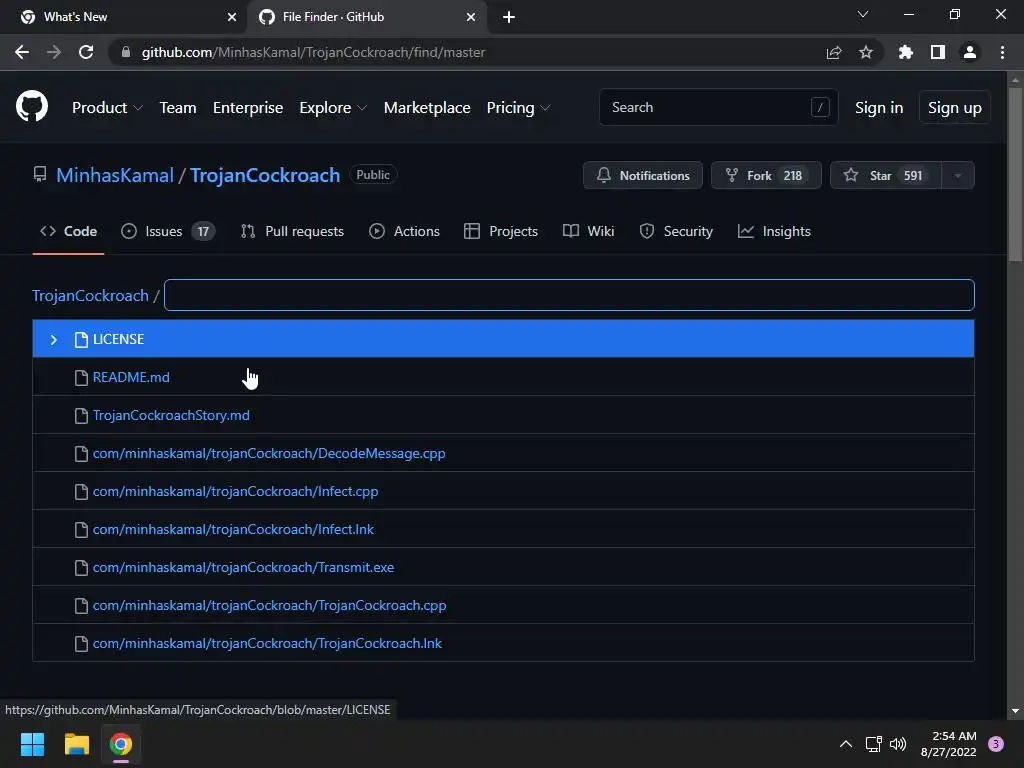Switch to the Projects tab
1024x768 pixels.
click(x=501, y=231)
